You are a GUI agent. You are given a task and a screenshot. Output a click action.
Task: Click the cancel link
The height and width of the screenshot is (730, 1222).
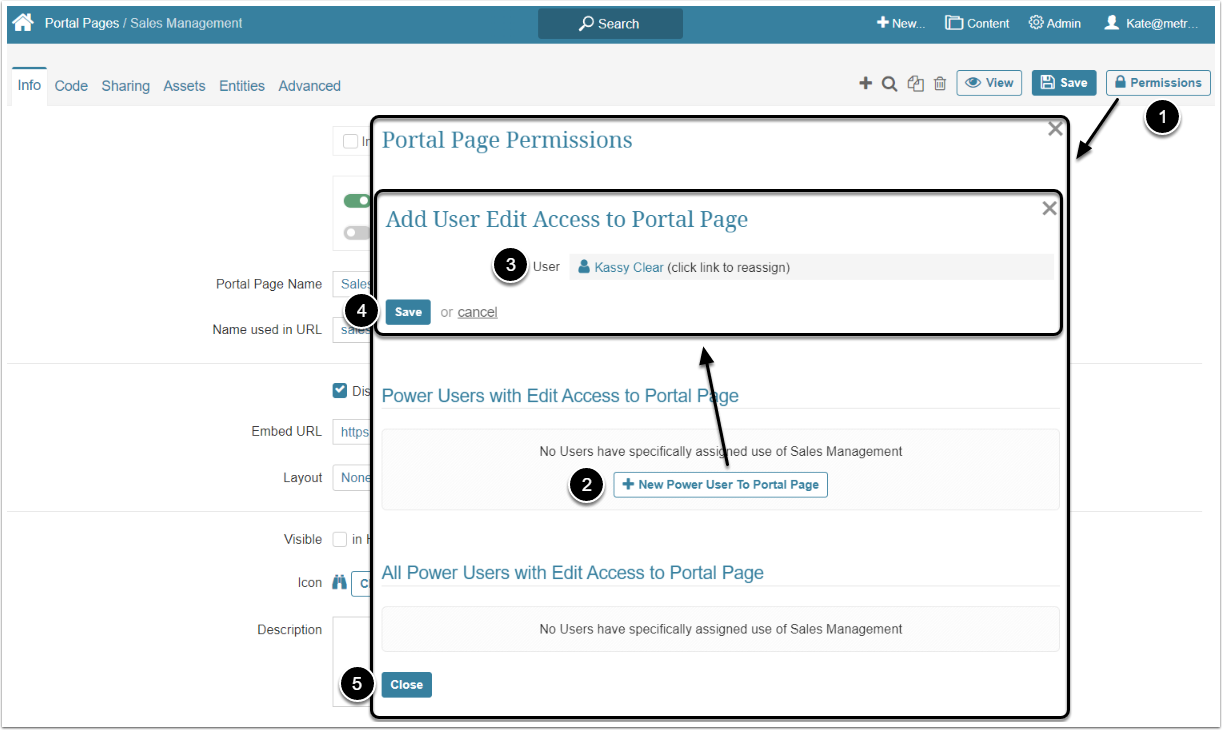[477, 312]
